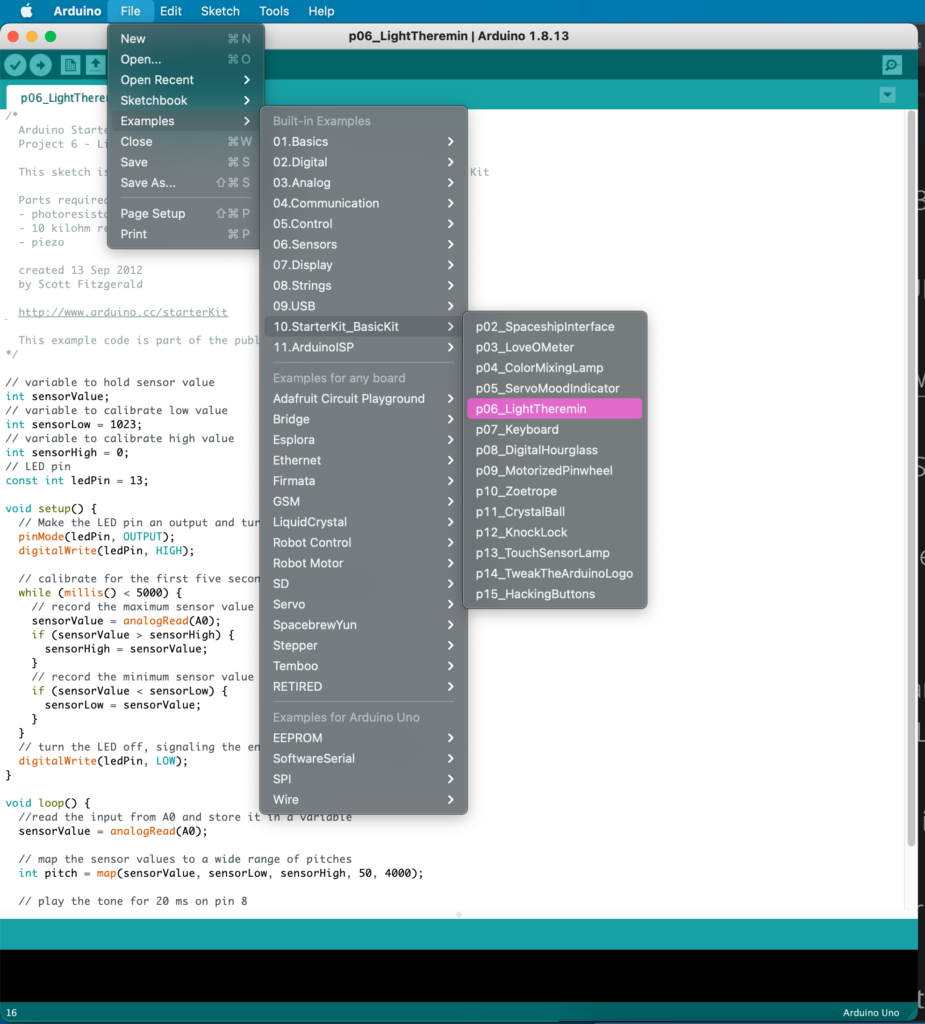This screenshot has height=1024, width=925.
Task: Expand the LiquidCrystal examples submenu
Action: click(363, 522)
